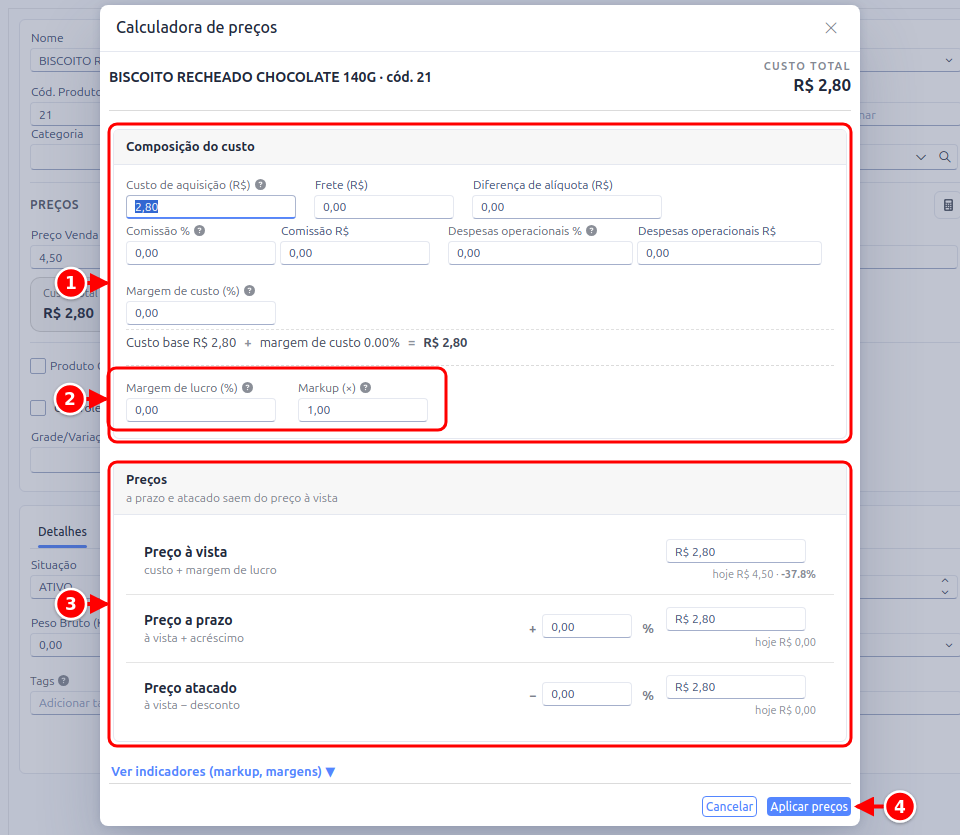960x835 pixels.
Task: Open help icon for Despesas operacionais %
Action: point(591,231)
